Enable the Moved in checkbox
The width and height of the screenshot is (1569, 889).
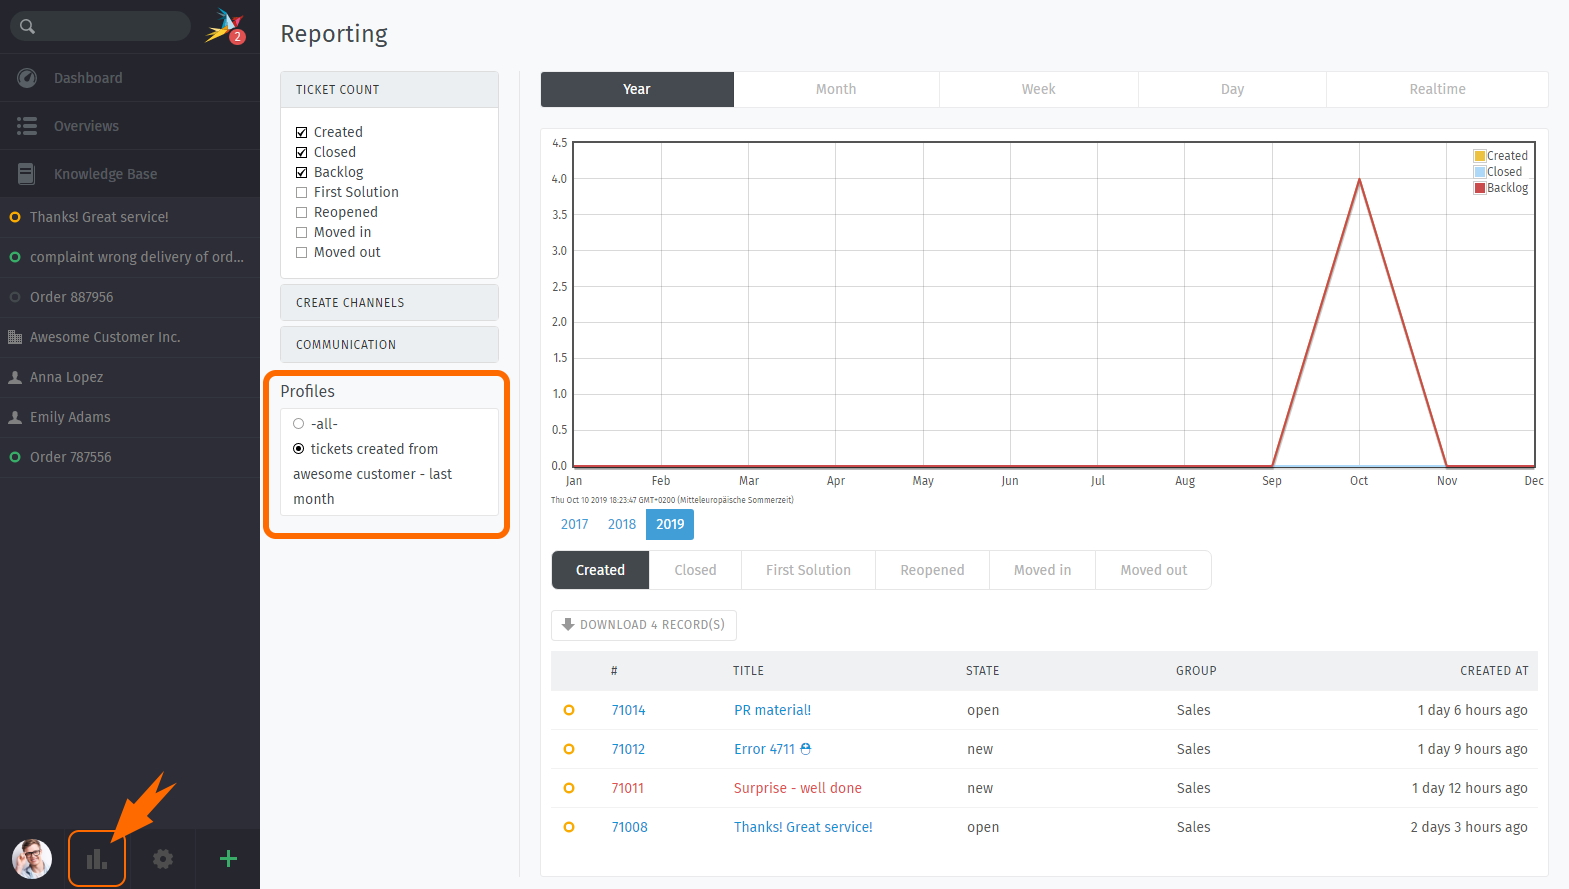click(x=301, y=232)
